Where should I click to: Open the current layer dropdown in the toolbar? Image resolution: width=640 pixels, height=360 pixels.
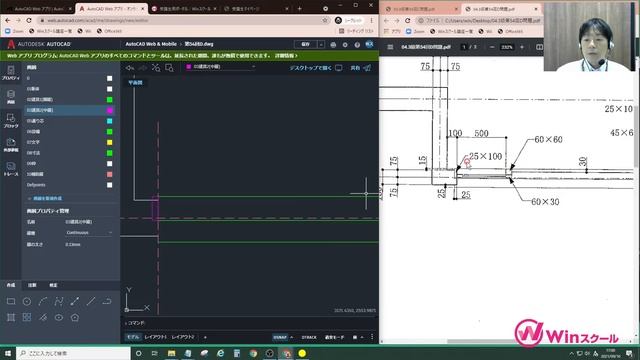tap(221, 67)
